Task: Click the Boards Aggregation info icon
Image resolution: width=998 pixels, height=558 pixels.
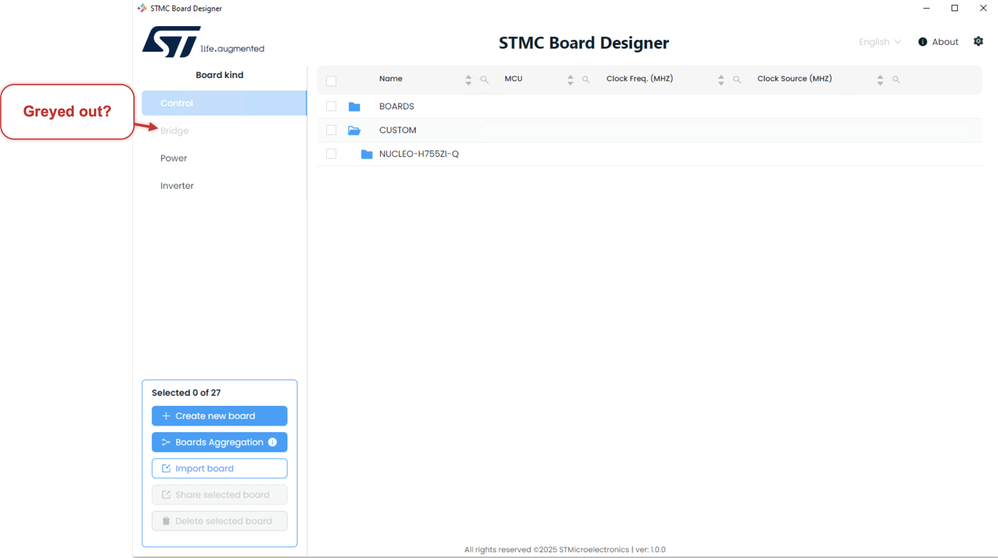Action: [x=272, y=442]
